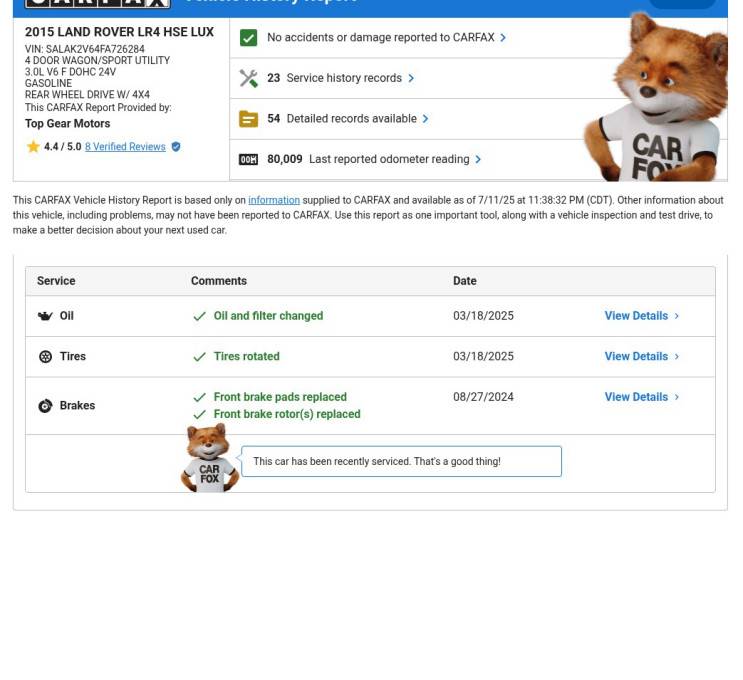Screen dimensions: 743x680
Task: Click the CARFAX logo
Action: point(98,3)
